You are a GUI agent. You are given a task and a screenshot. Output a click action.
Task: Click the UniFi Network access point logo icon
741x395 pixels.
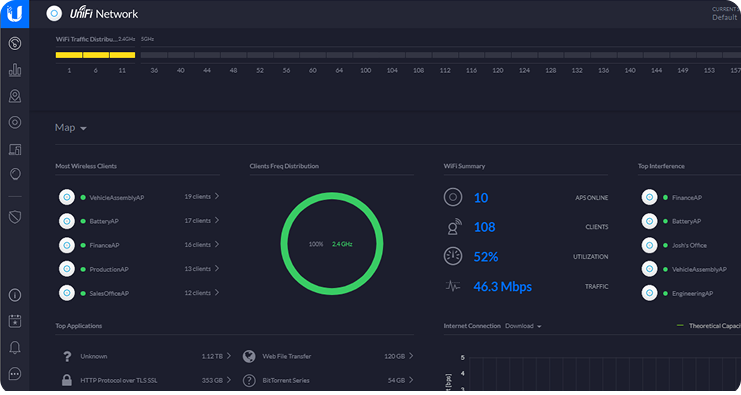pos(54,14)
